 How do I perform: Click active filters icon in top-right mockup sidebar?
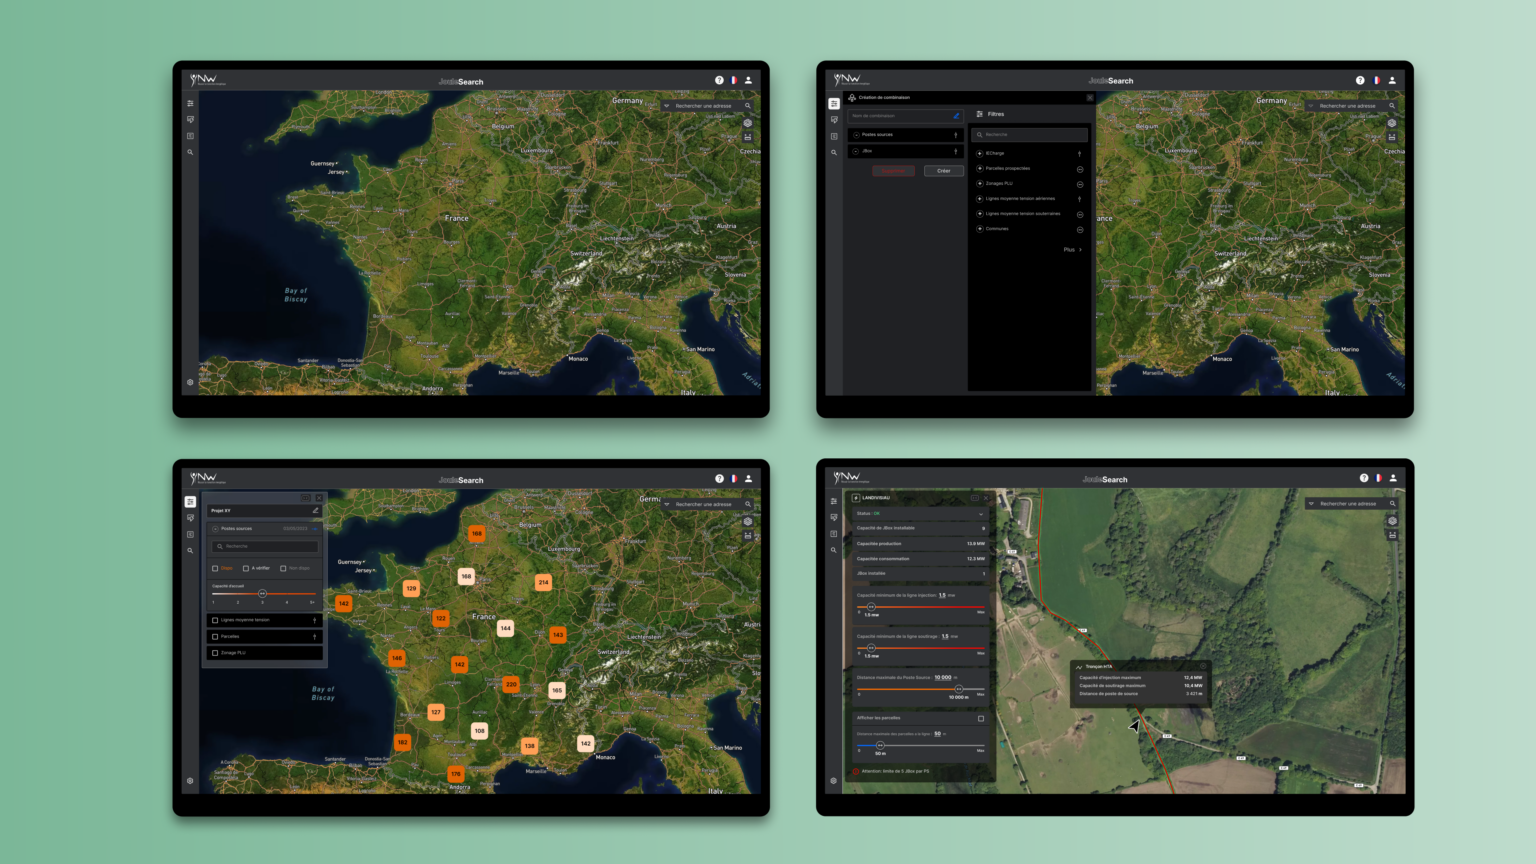(x=834, y=103)
